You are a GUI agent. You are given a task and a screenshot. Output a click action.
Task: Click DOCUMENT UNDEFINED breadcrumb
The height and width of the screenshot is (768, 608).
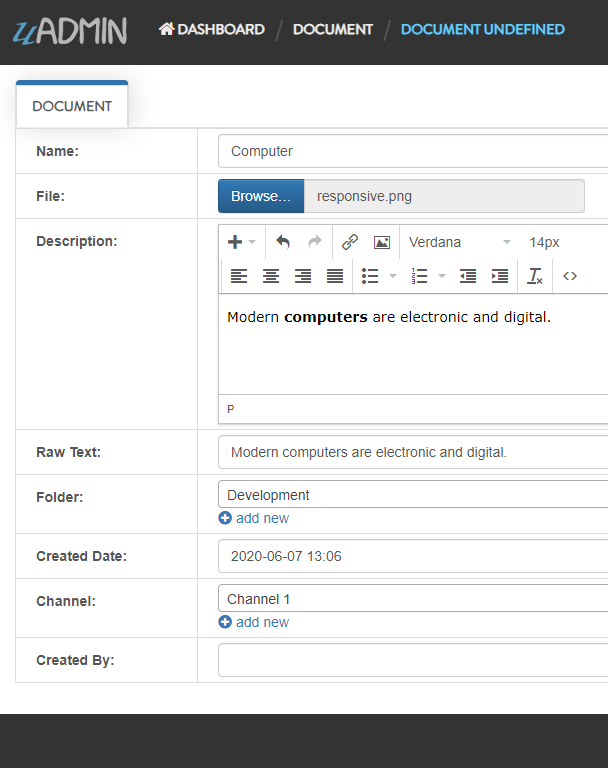[483, 29]
